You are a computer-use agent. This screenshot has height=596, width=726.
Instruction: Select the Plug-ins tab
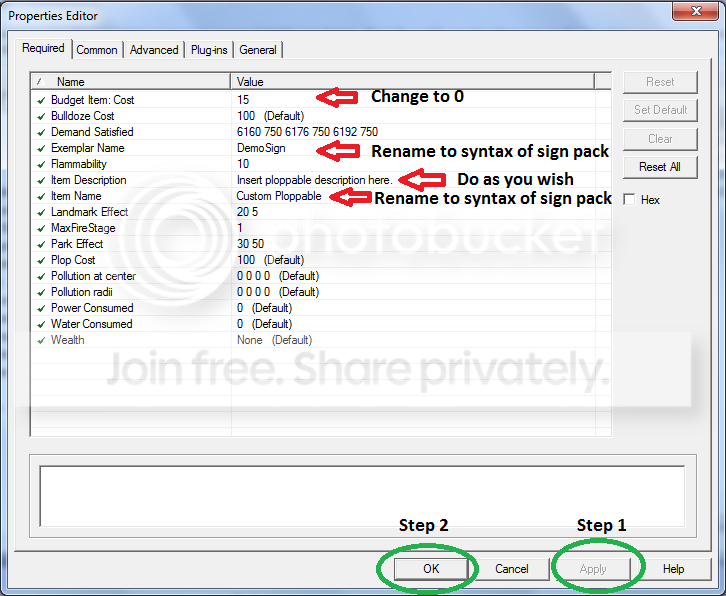(209, 50)
